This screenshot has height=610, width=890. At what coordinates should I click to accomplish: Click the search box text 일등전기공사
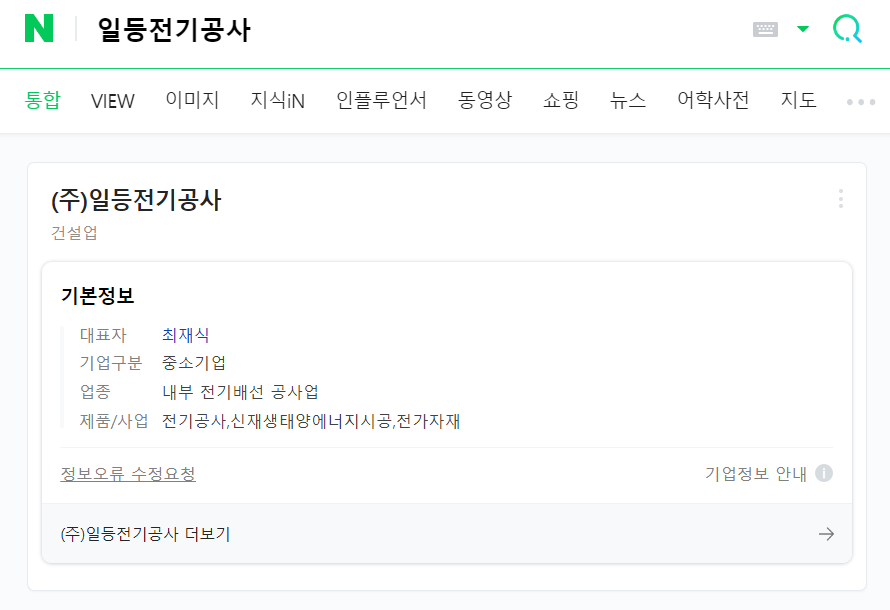pos(174,30)
